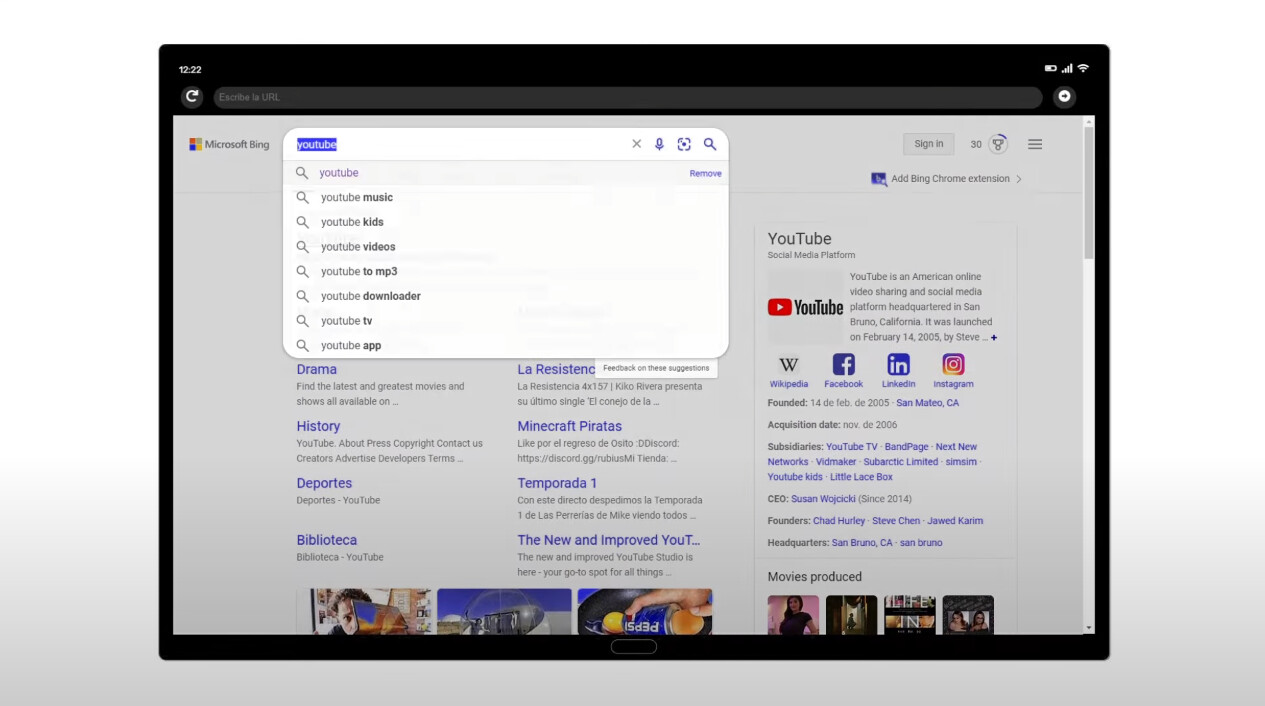
Task: Click the battery status icon
Action: click(1051, 69)
